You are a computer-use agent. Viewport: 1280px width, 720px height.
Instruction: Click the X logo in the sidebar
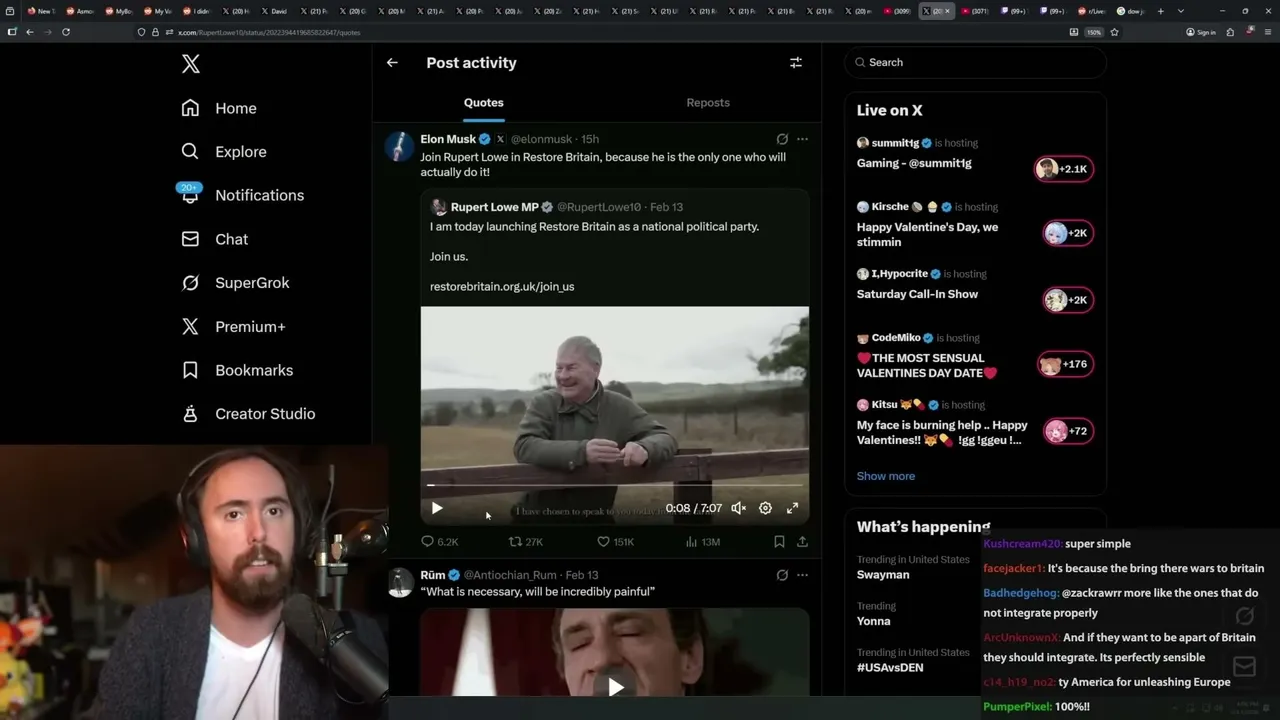point(191,65)
